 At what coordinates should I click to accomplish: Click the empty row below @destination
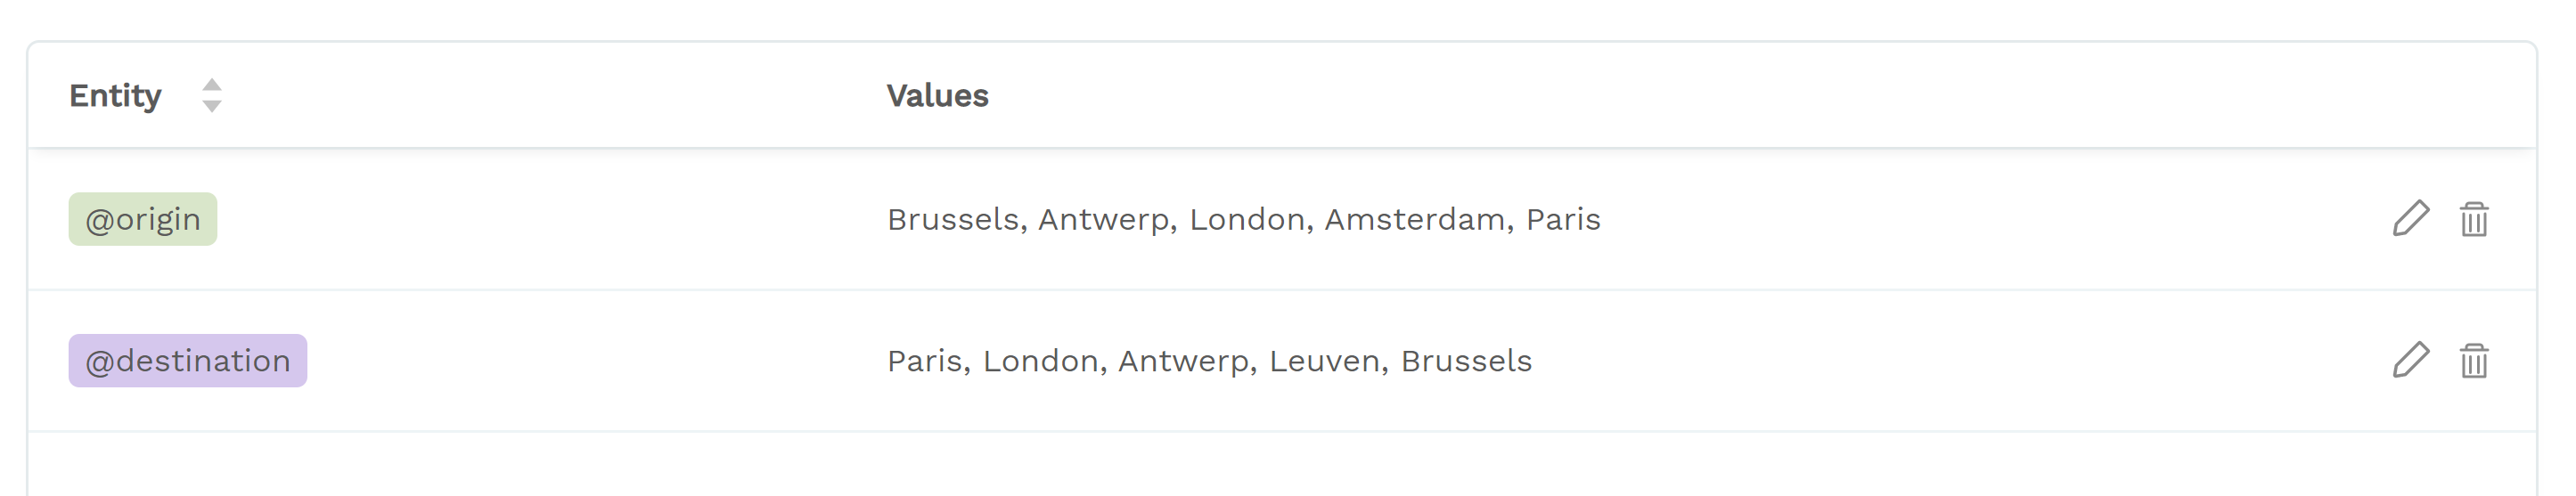[x=1282, y=464]
